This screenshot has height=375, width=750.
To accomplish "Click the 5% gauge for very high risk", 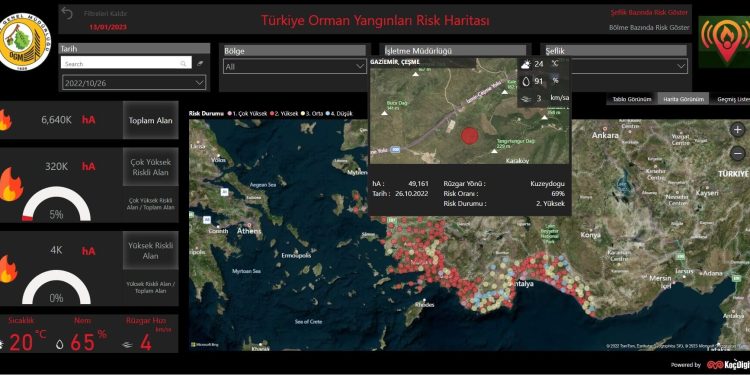I will point(56,205).
